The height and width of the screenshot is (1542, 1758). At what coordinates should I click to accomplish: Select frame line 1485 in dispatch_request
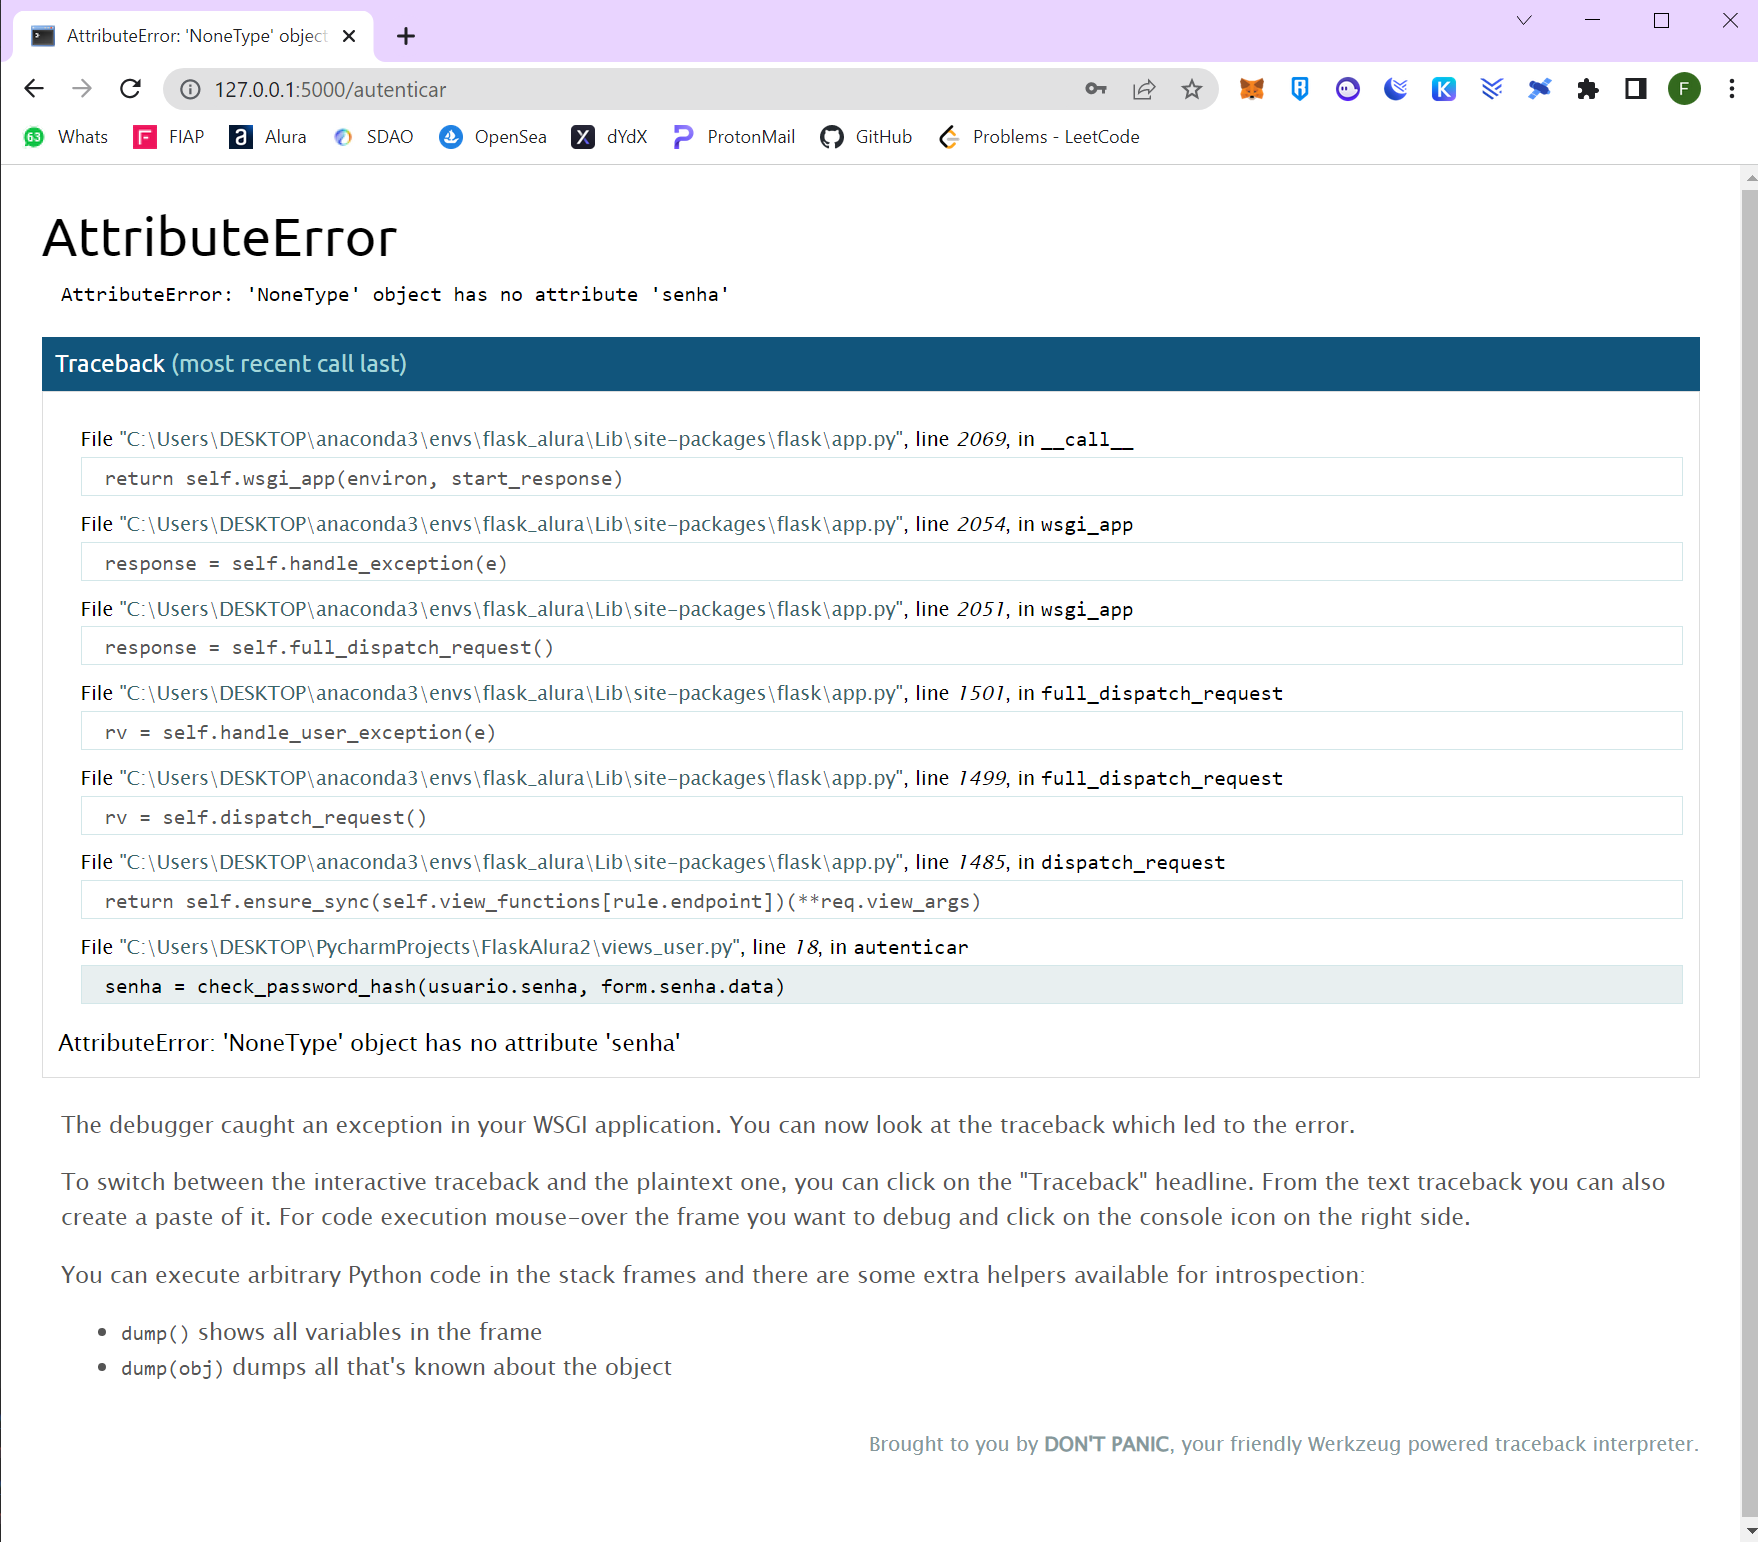(653, 862)
